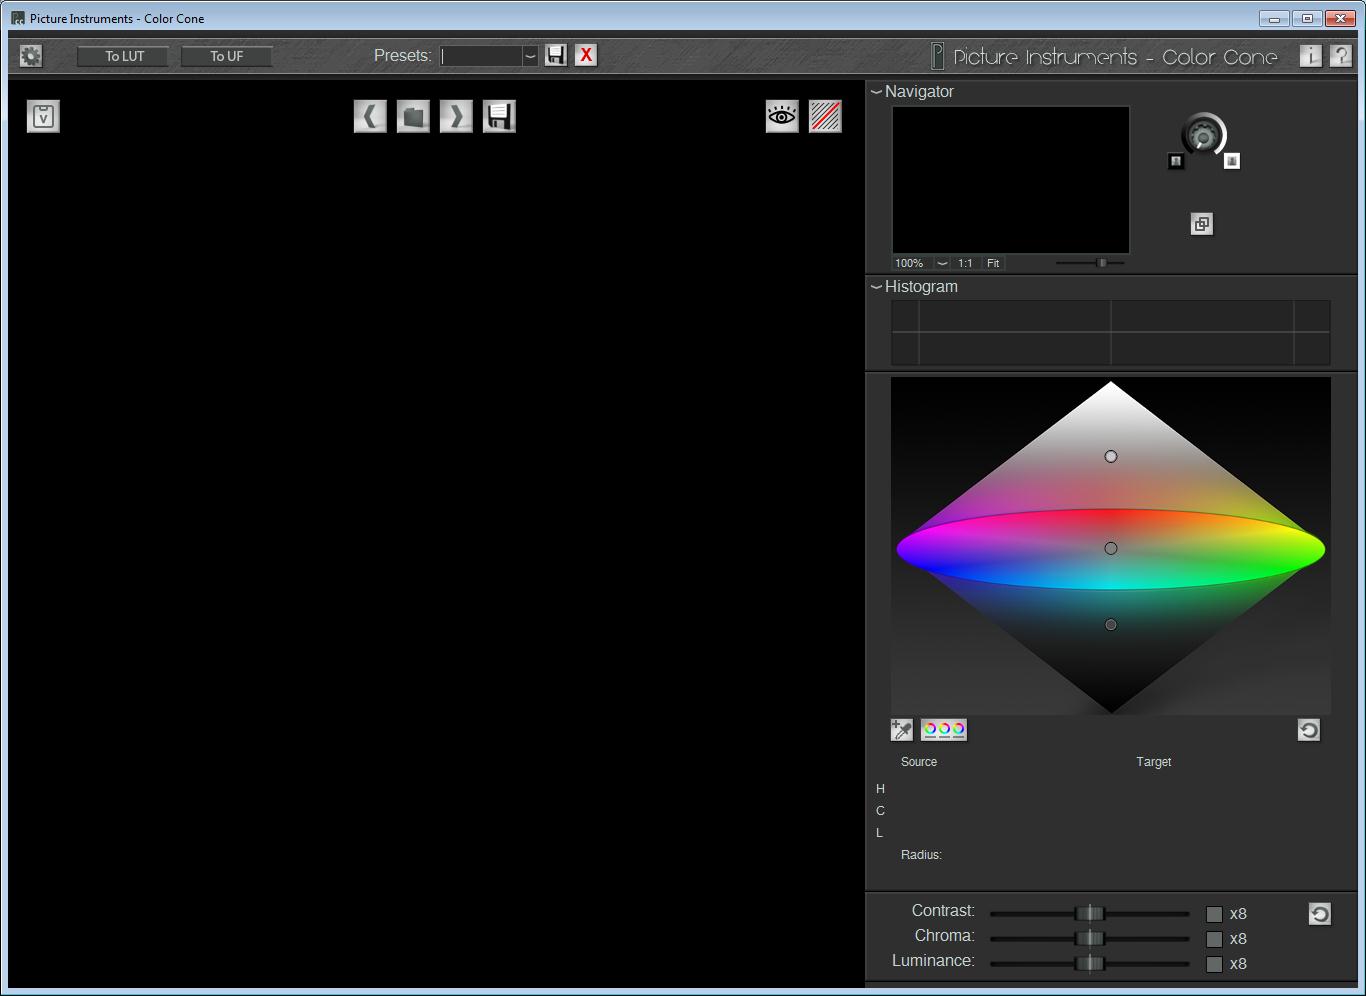
Task: Save the image with the floppy icon above the canvas
Action: (x=499, y=116)
